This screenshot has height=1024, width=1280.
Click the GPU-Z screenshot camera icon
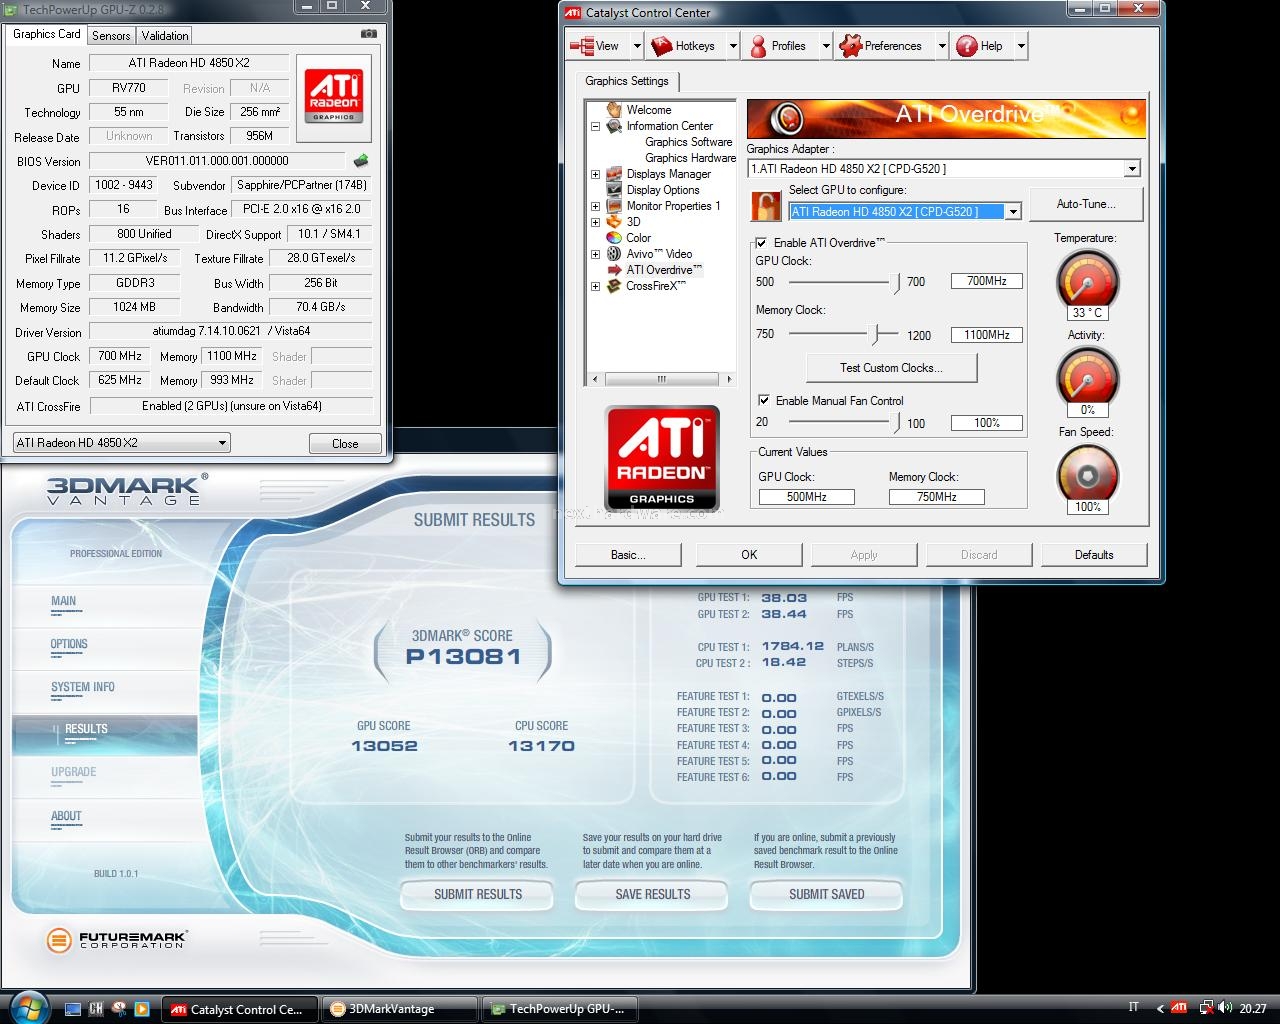pyautogui.click(x=369, y=33)
